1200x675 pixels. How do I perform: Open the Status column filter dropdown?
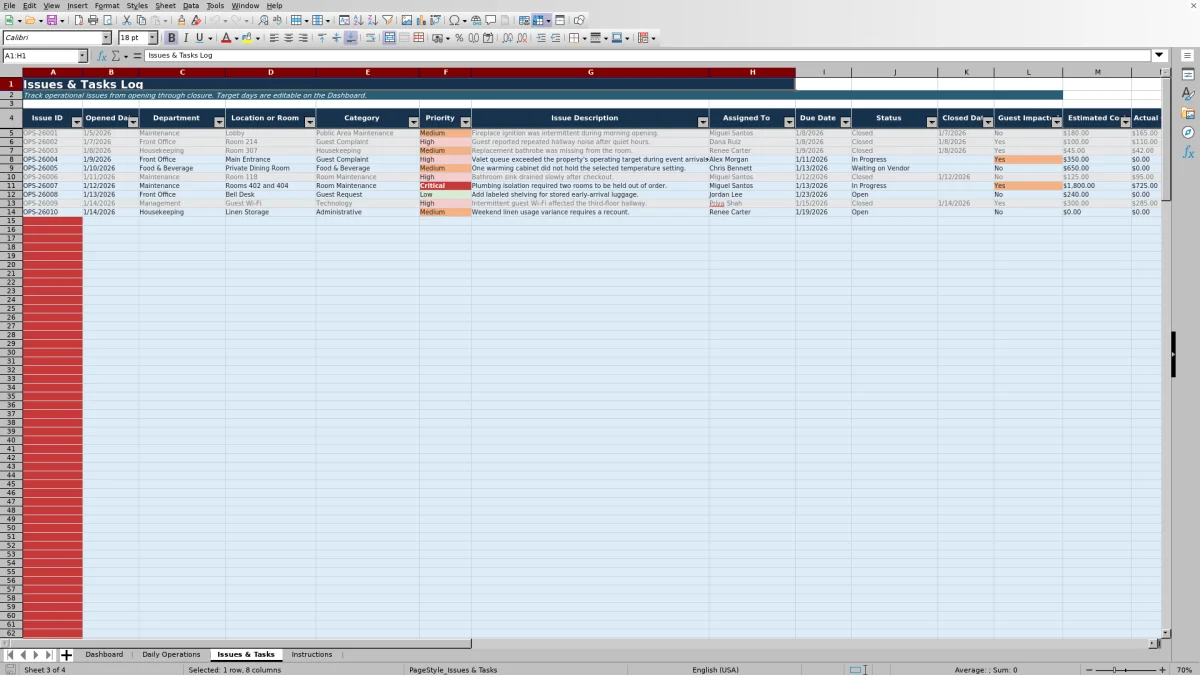932,122
